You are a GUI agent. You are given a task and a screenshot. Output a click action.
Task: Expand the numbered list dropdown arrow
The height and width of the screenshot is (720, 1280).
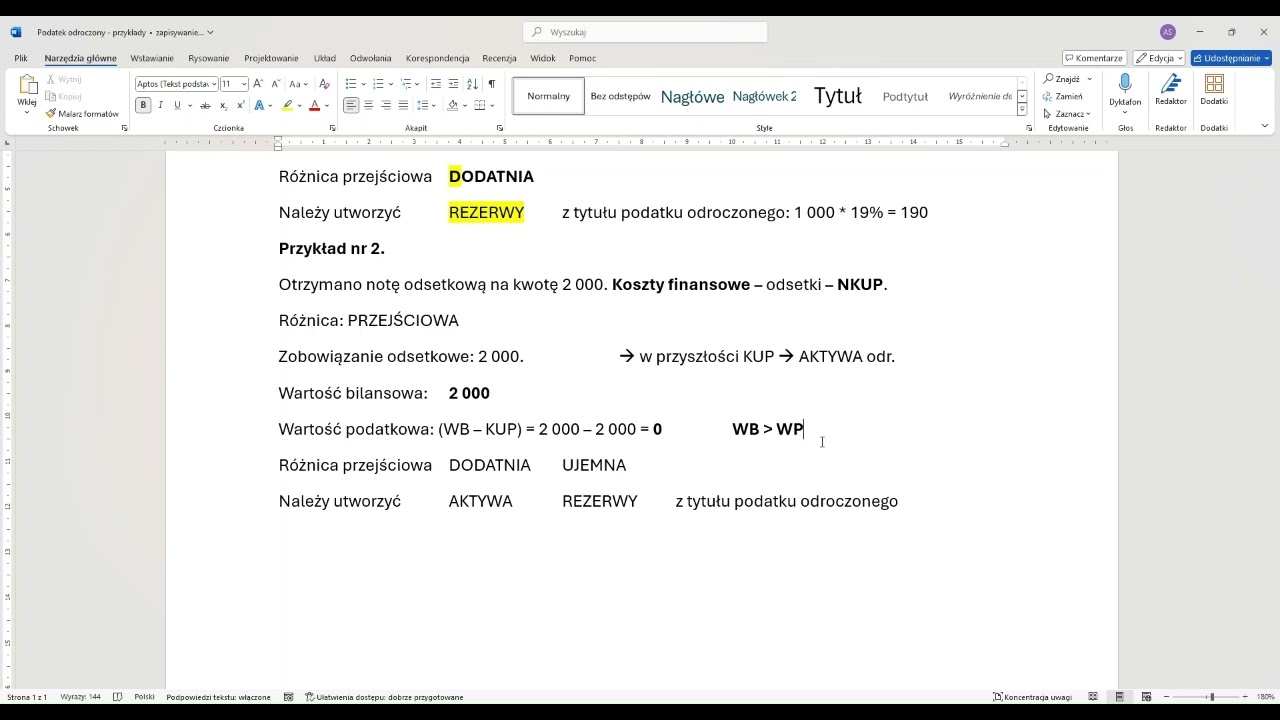tap(390, 84)
